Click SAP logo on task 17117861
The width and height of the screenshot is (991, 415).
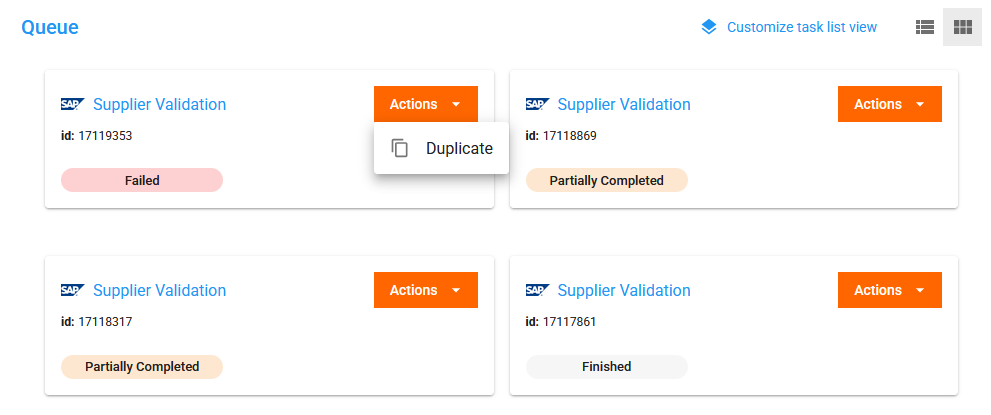pyautogui.click(x=537, y=290)
